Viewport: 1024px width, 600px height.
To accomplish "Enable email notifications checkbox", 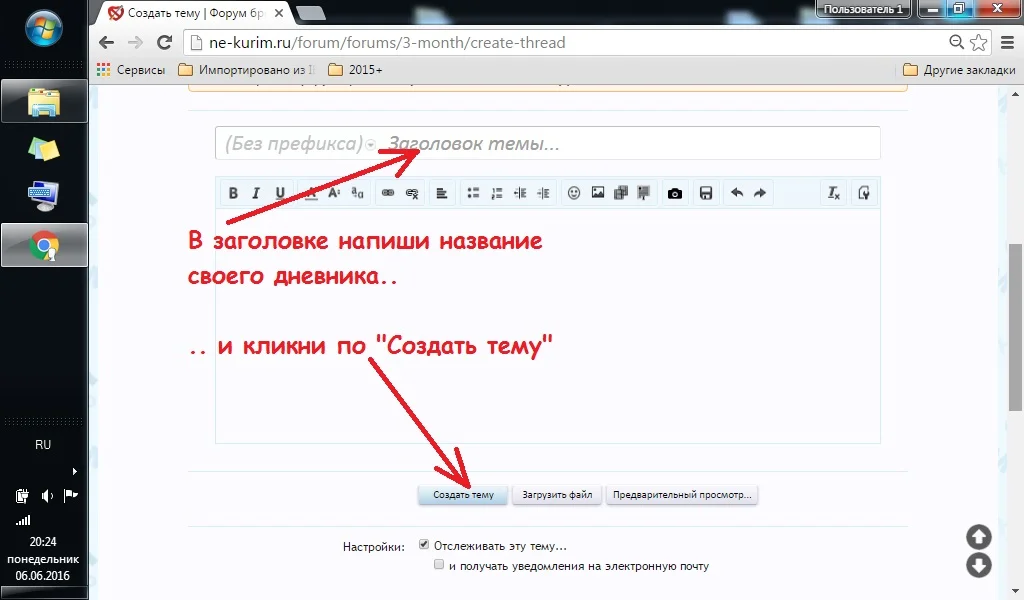I will click(439, 564).
